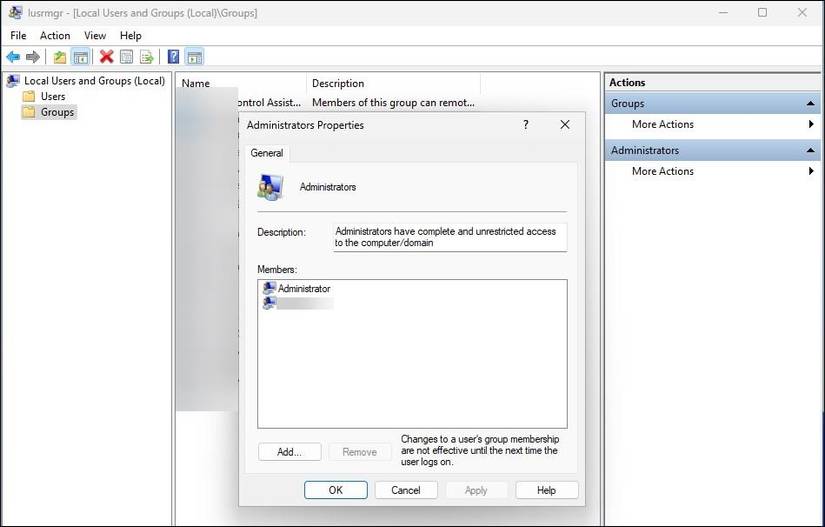
Task: Collapse the Groups section in Actions pane
Action: (x=810, y=104)
